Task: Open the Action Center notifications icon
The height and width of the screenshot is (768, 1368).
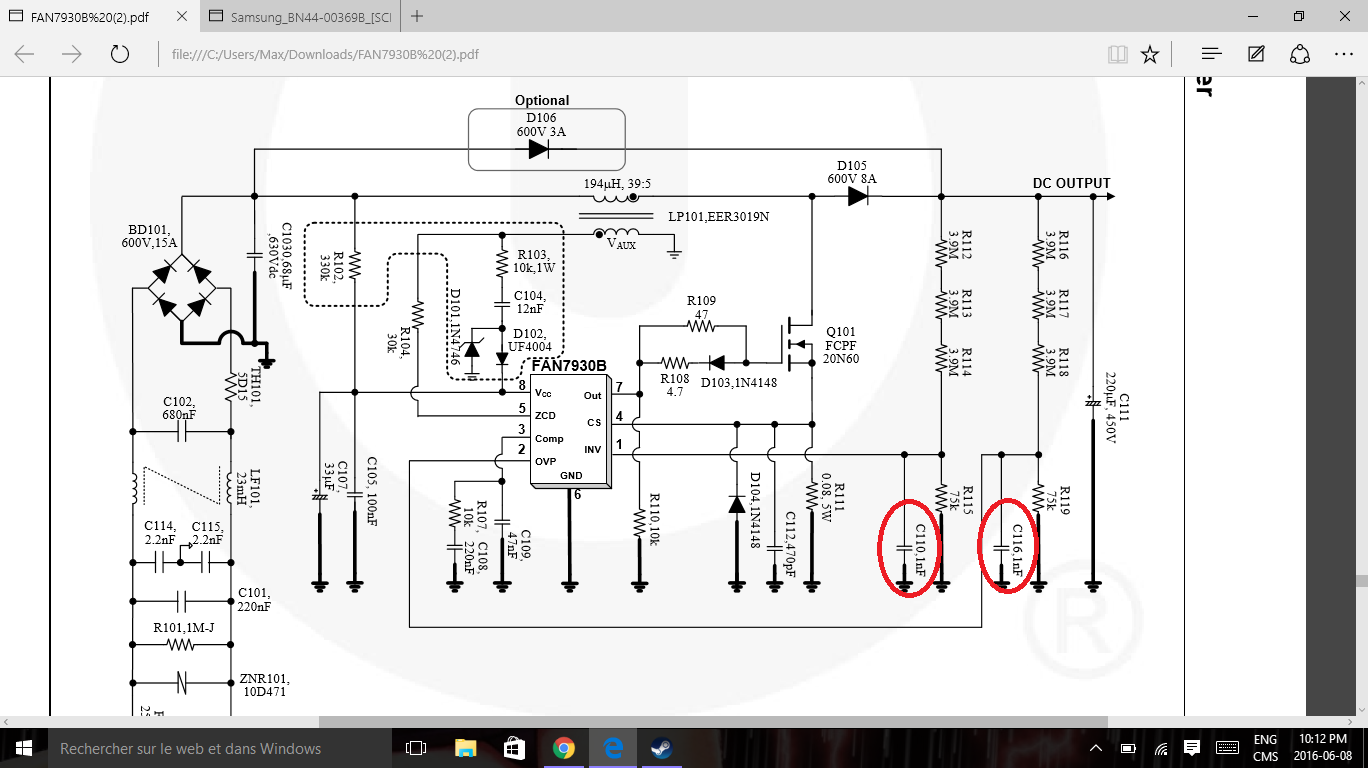Action: (1192, 748)
